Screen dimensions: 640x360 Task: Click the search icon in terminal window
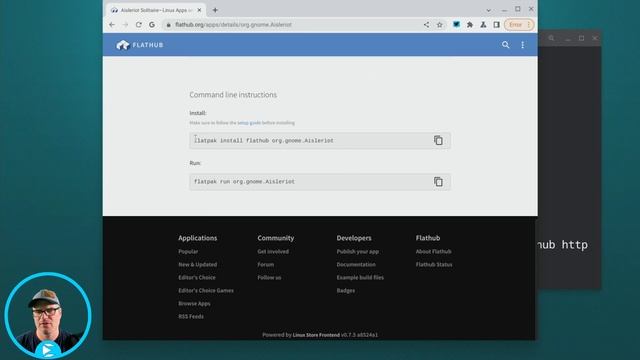coord(551,38)
